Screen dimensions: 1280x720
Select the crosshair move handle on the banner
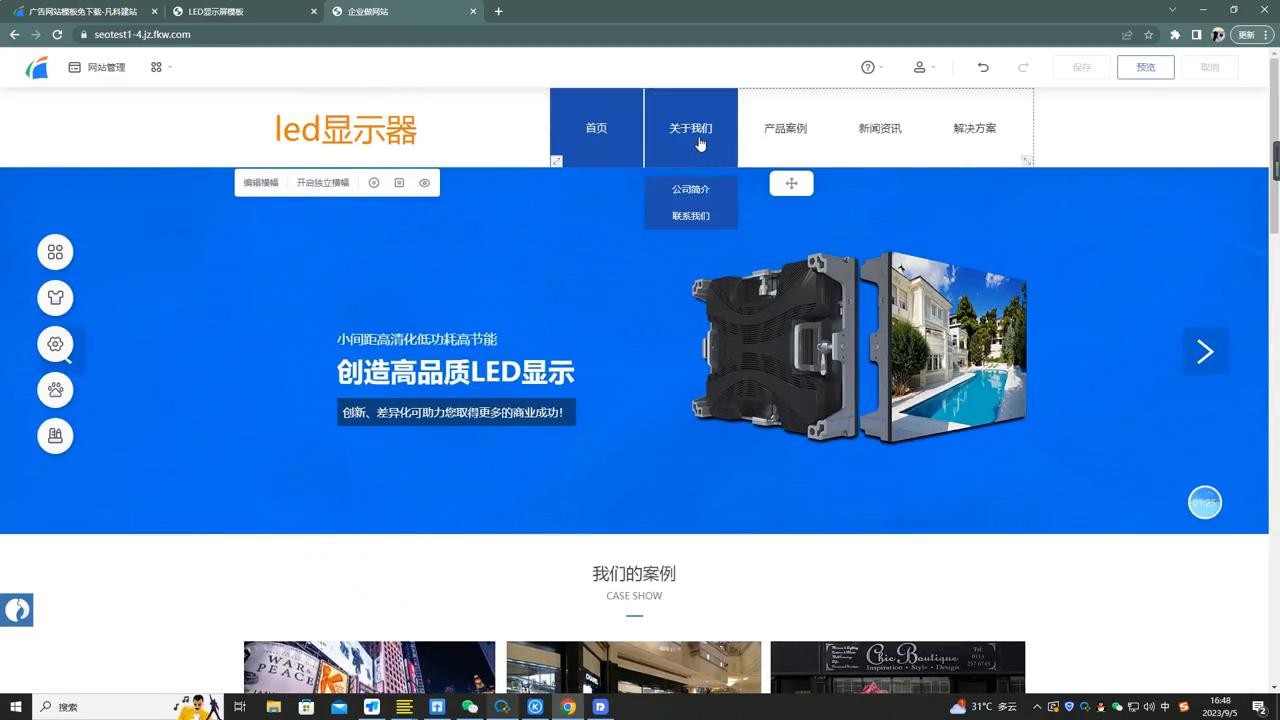(791, 183)
